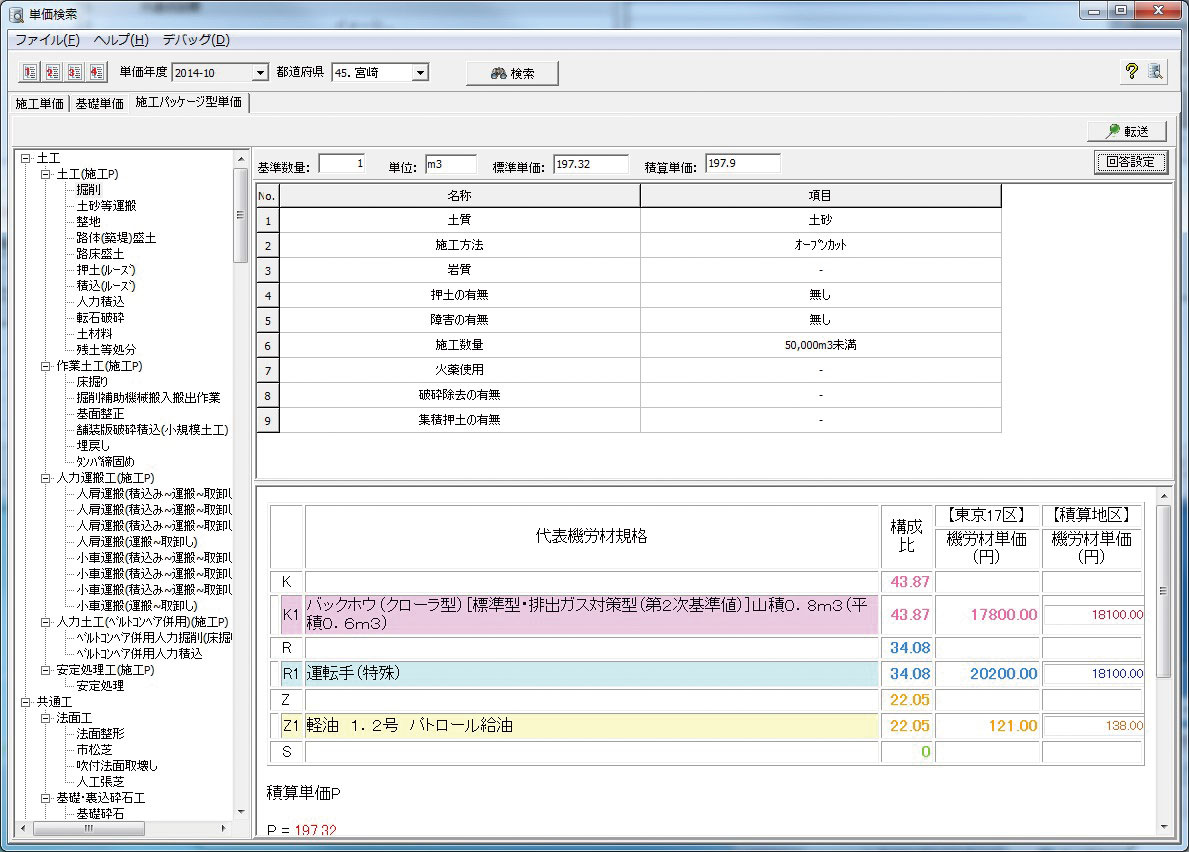
Task: Click the 名称 column header
Action: 460,196
